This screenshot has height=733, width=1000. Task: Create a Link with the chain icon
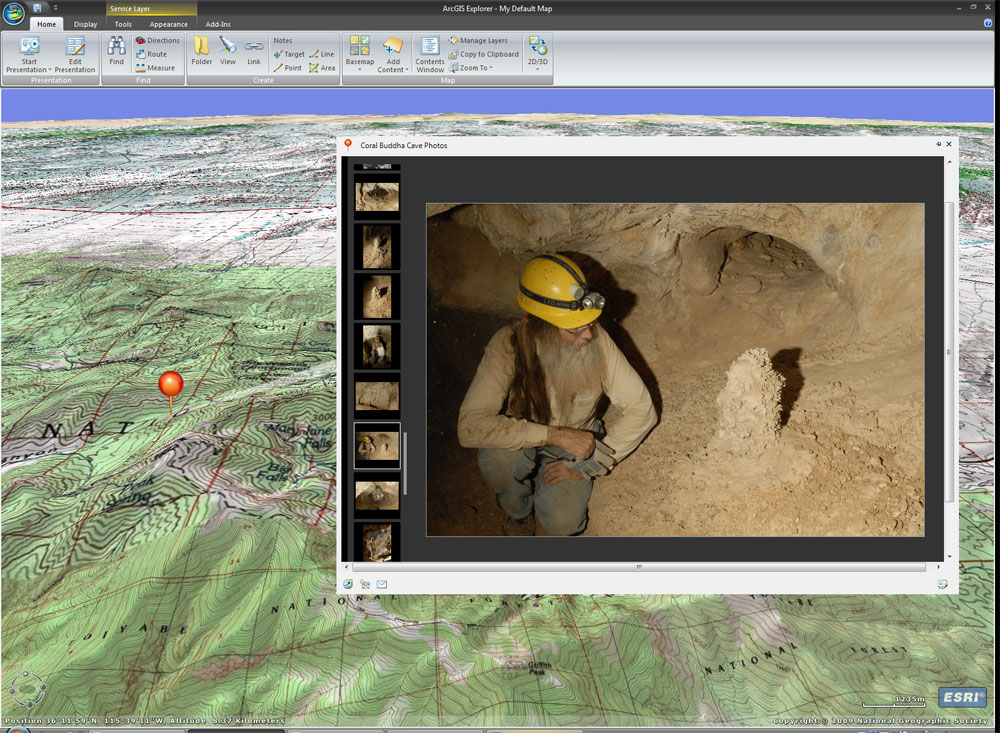[x=254, y=50]
